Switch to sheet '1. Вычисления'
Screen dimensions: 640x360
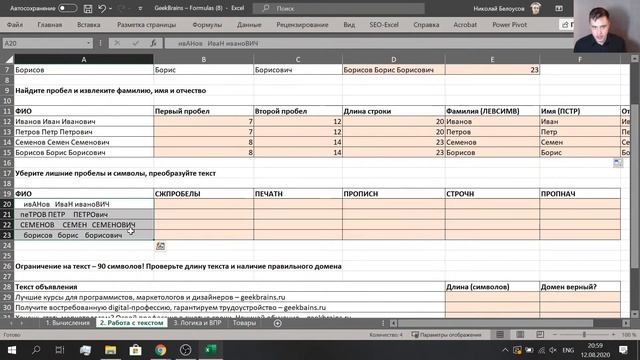coord(67,323)
